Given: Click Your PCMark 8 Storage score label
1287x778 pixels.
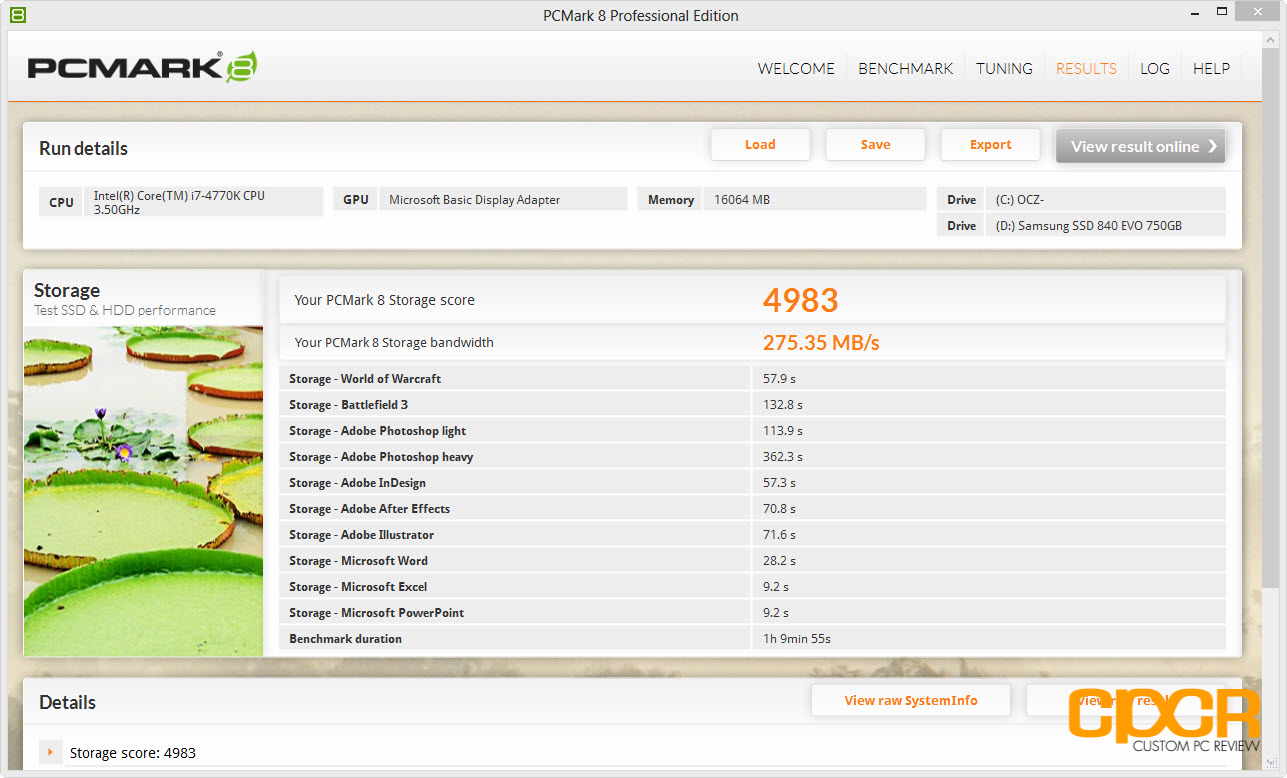Looking at the screenshot, I should (x=384, y=300).
